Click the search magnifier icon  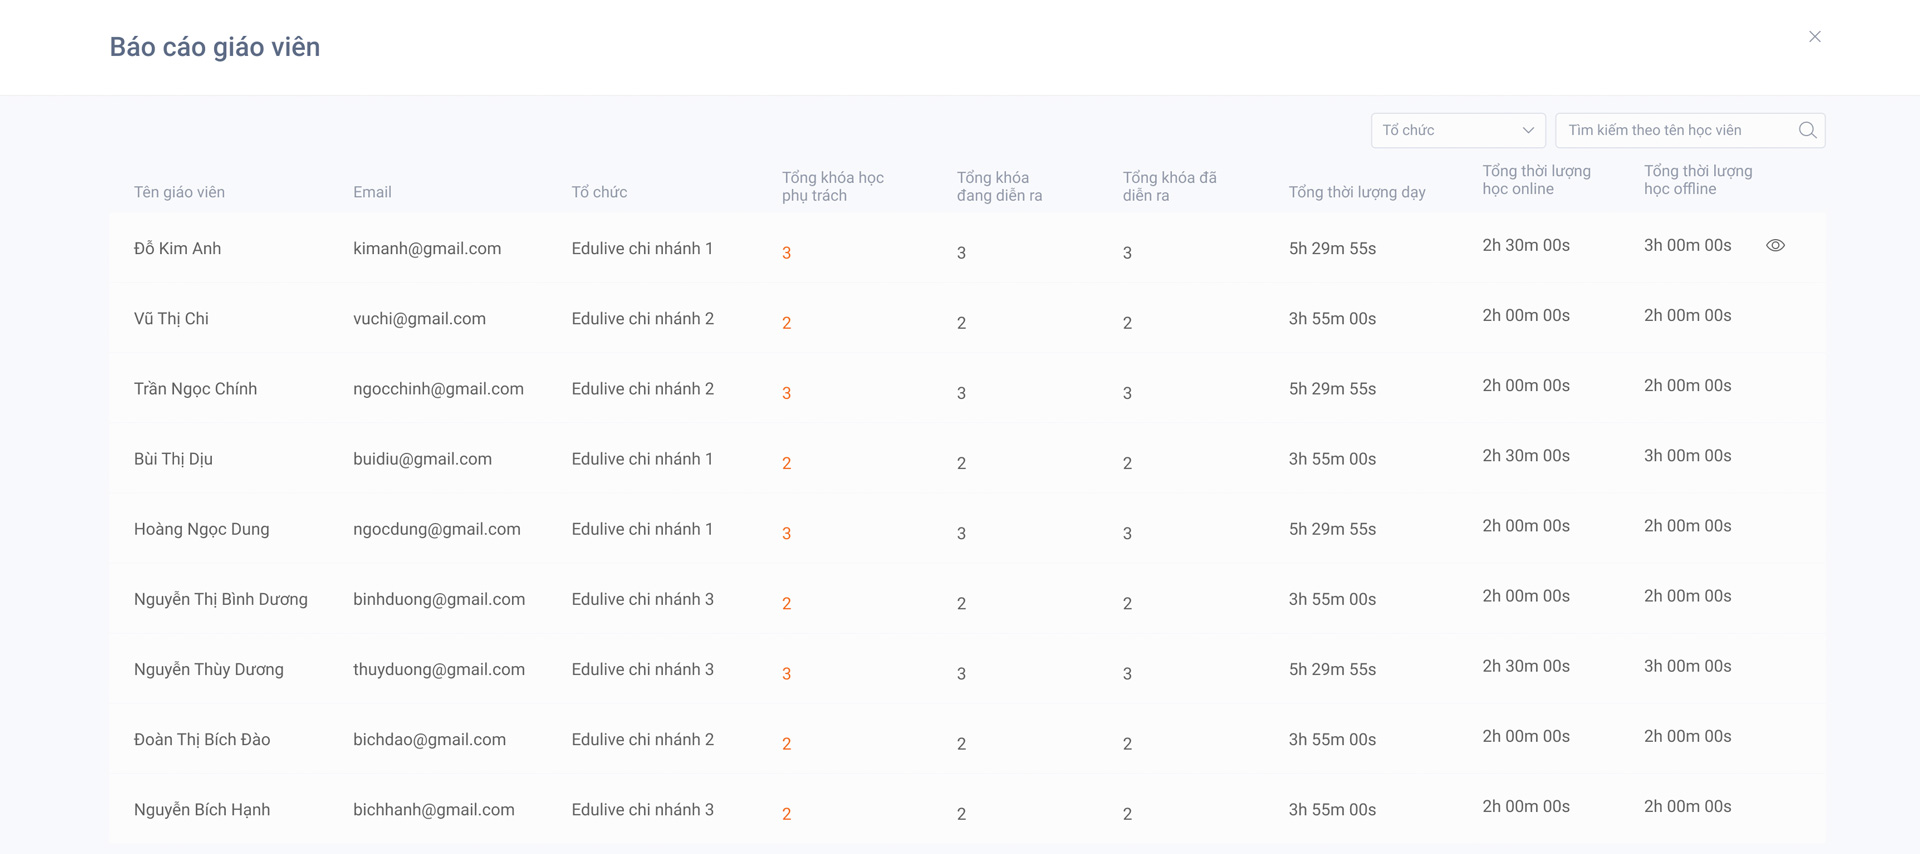pos(1806,130)
